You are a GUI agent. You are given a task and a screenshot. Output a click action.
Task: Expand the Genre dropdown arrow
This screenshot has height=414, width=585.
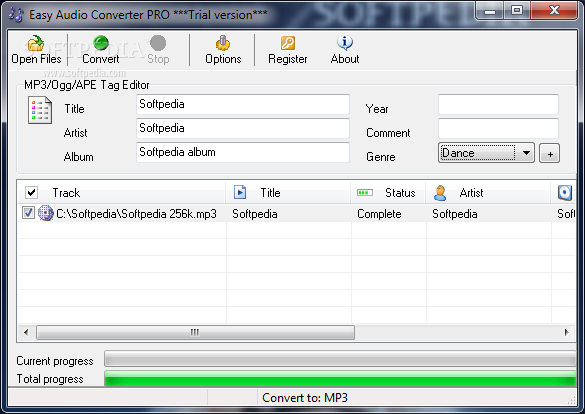(526, 153)
